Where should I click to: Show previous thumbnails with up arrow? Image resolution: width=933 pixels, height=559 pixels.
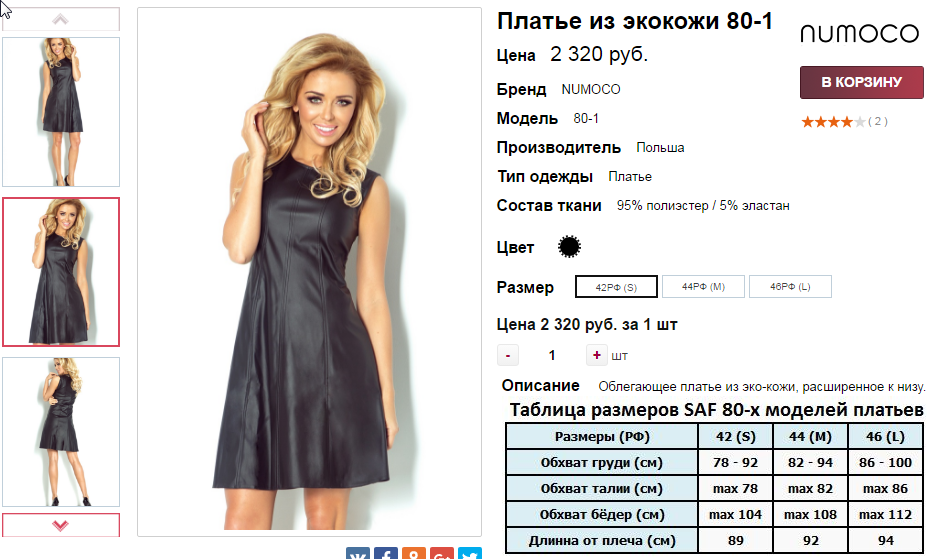coord(61,20)
